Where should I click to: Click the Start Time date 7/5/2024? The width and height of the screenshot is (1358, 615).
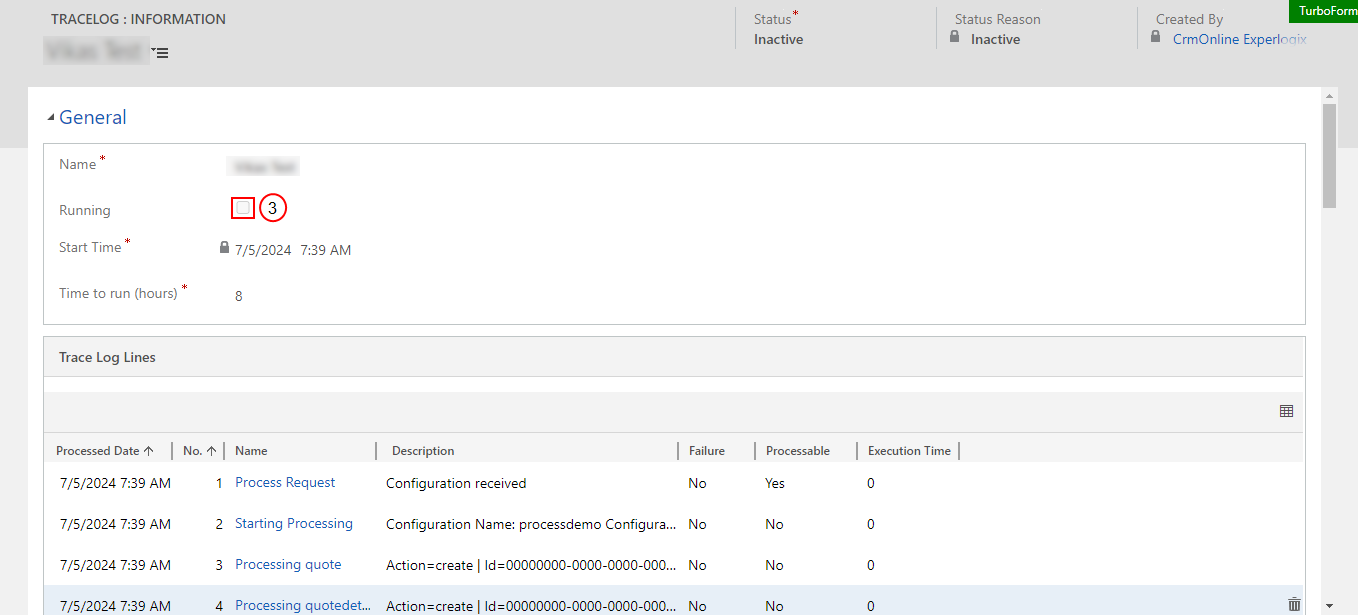pos(263,250)
